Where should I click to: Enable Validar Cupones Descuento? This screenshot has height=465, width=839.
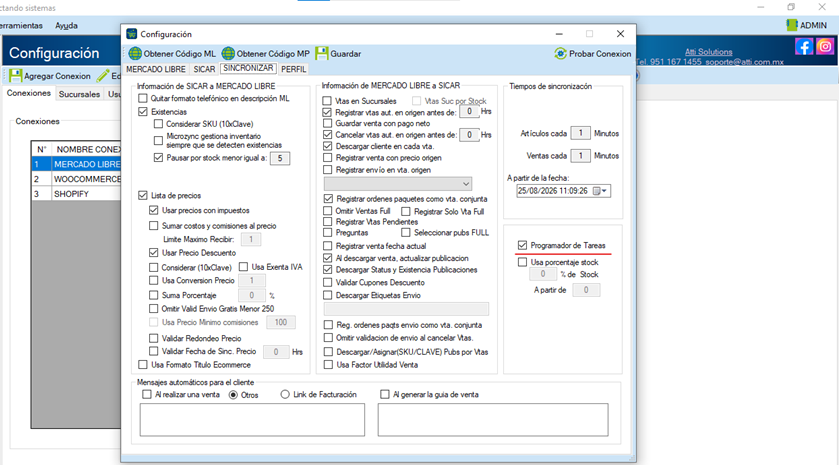coord(327,283)
